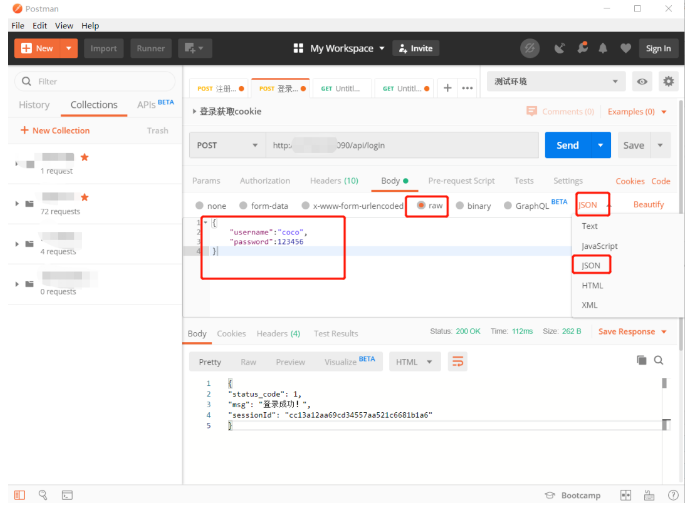Toggle line wrap icon in response
Screen dimensions: 692x511
click(458, 361)
